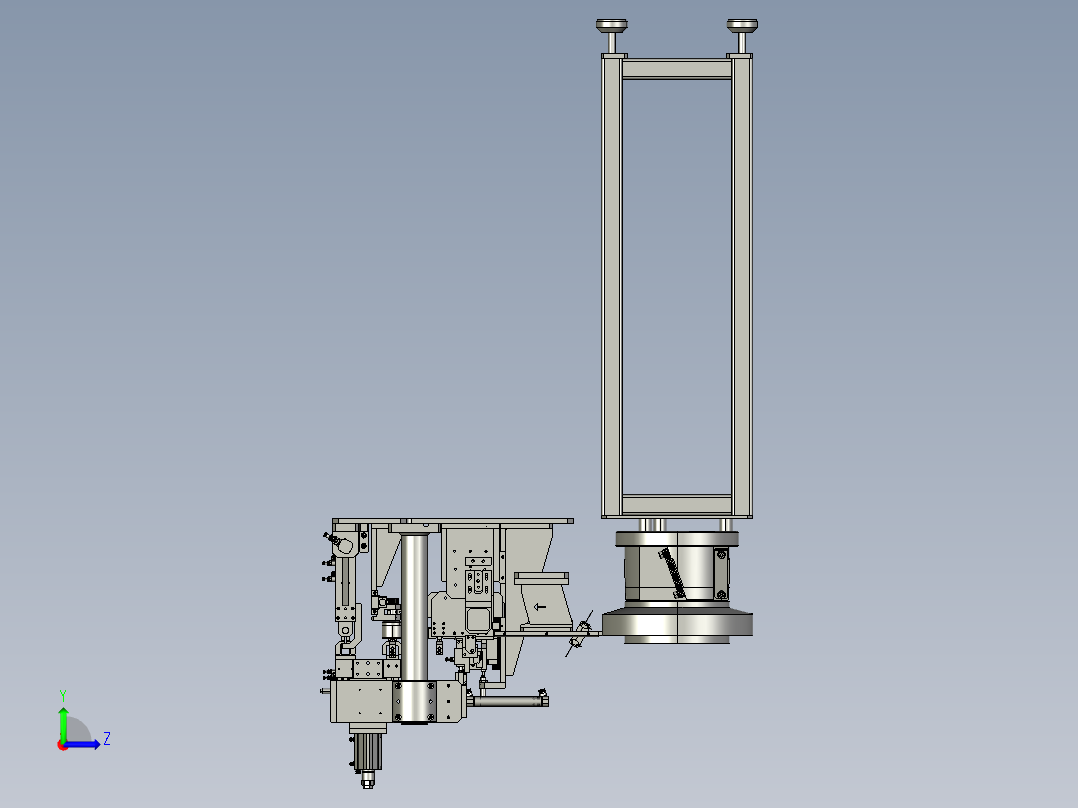
Task: Click the blue Z axis of the triad
Action: click(x=82, y=744)
